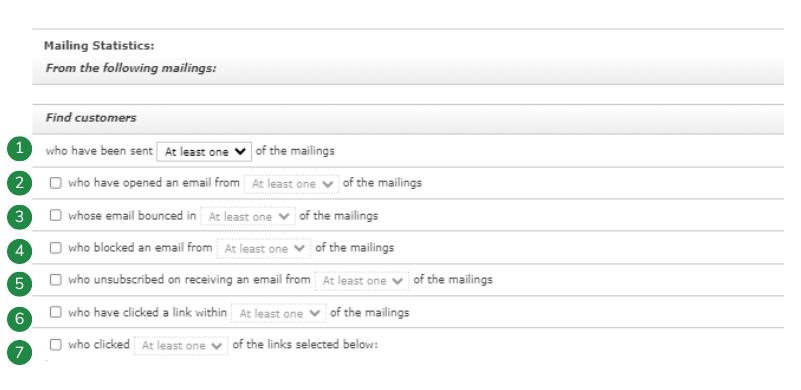Toggle 'who unsubscribed on receiving' checkbox
This screenshot has height=390, width=801.
(56, 280)
